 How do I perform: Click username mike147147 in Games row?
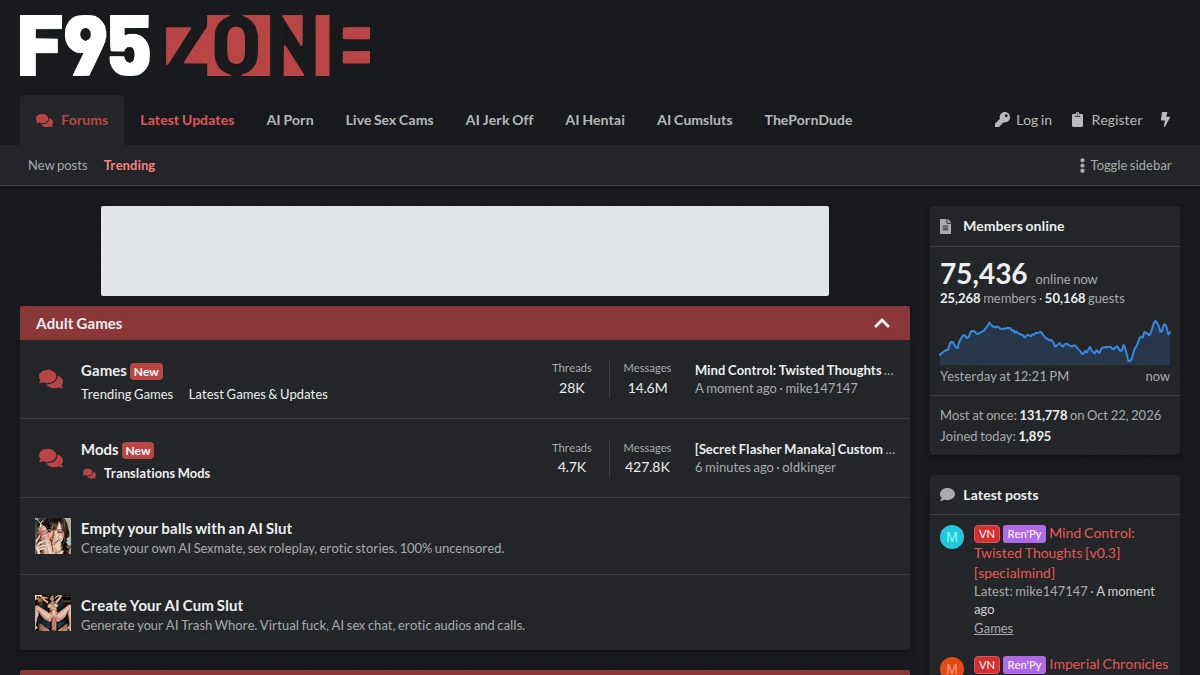point(821,388)
